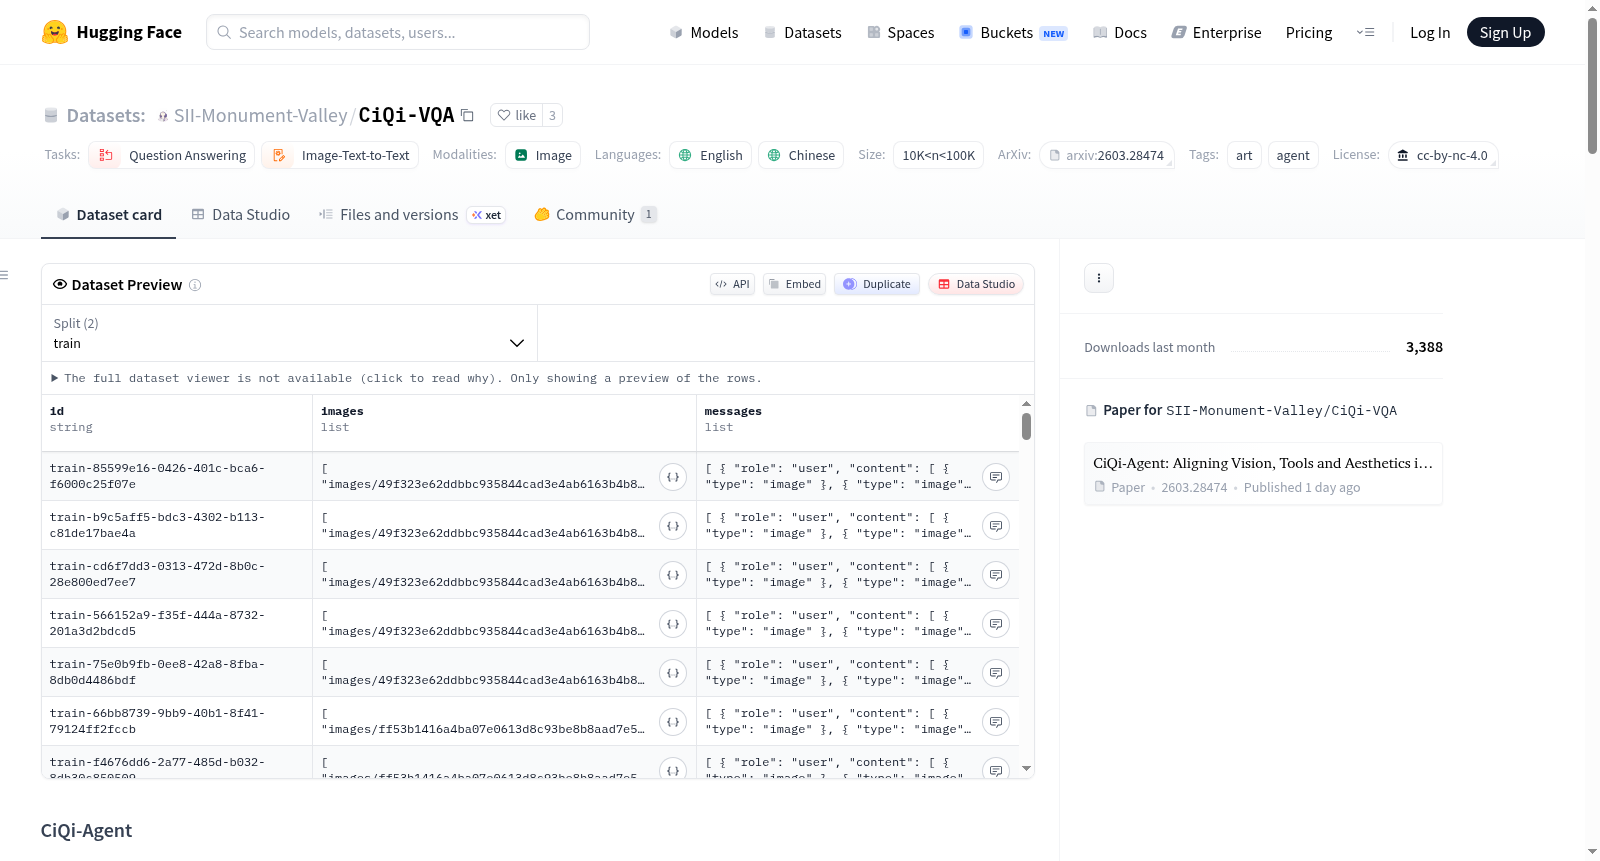The height and width of the screenshot is (861, 1600).
Task: Open the CiQi-Agent paper card
Action: [1263, 474]
